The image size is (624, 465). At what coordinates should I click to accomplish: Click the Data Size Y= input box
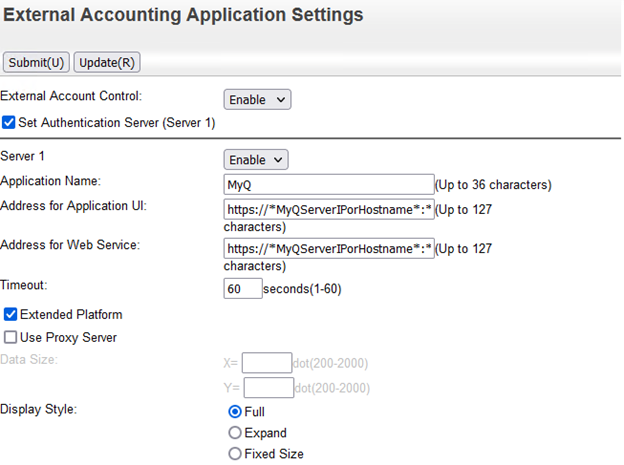point(268,387)
